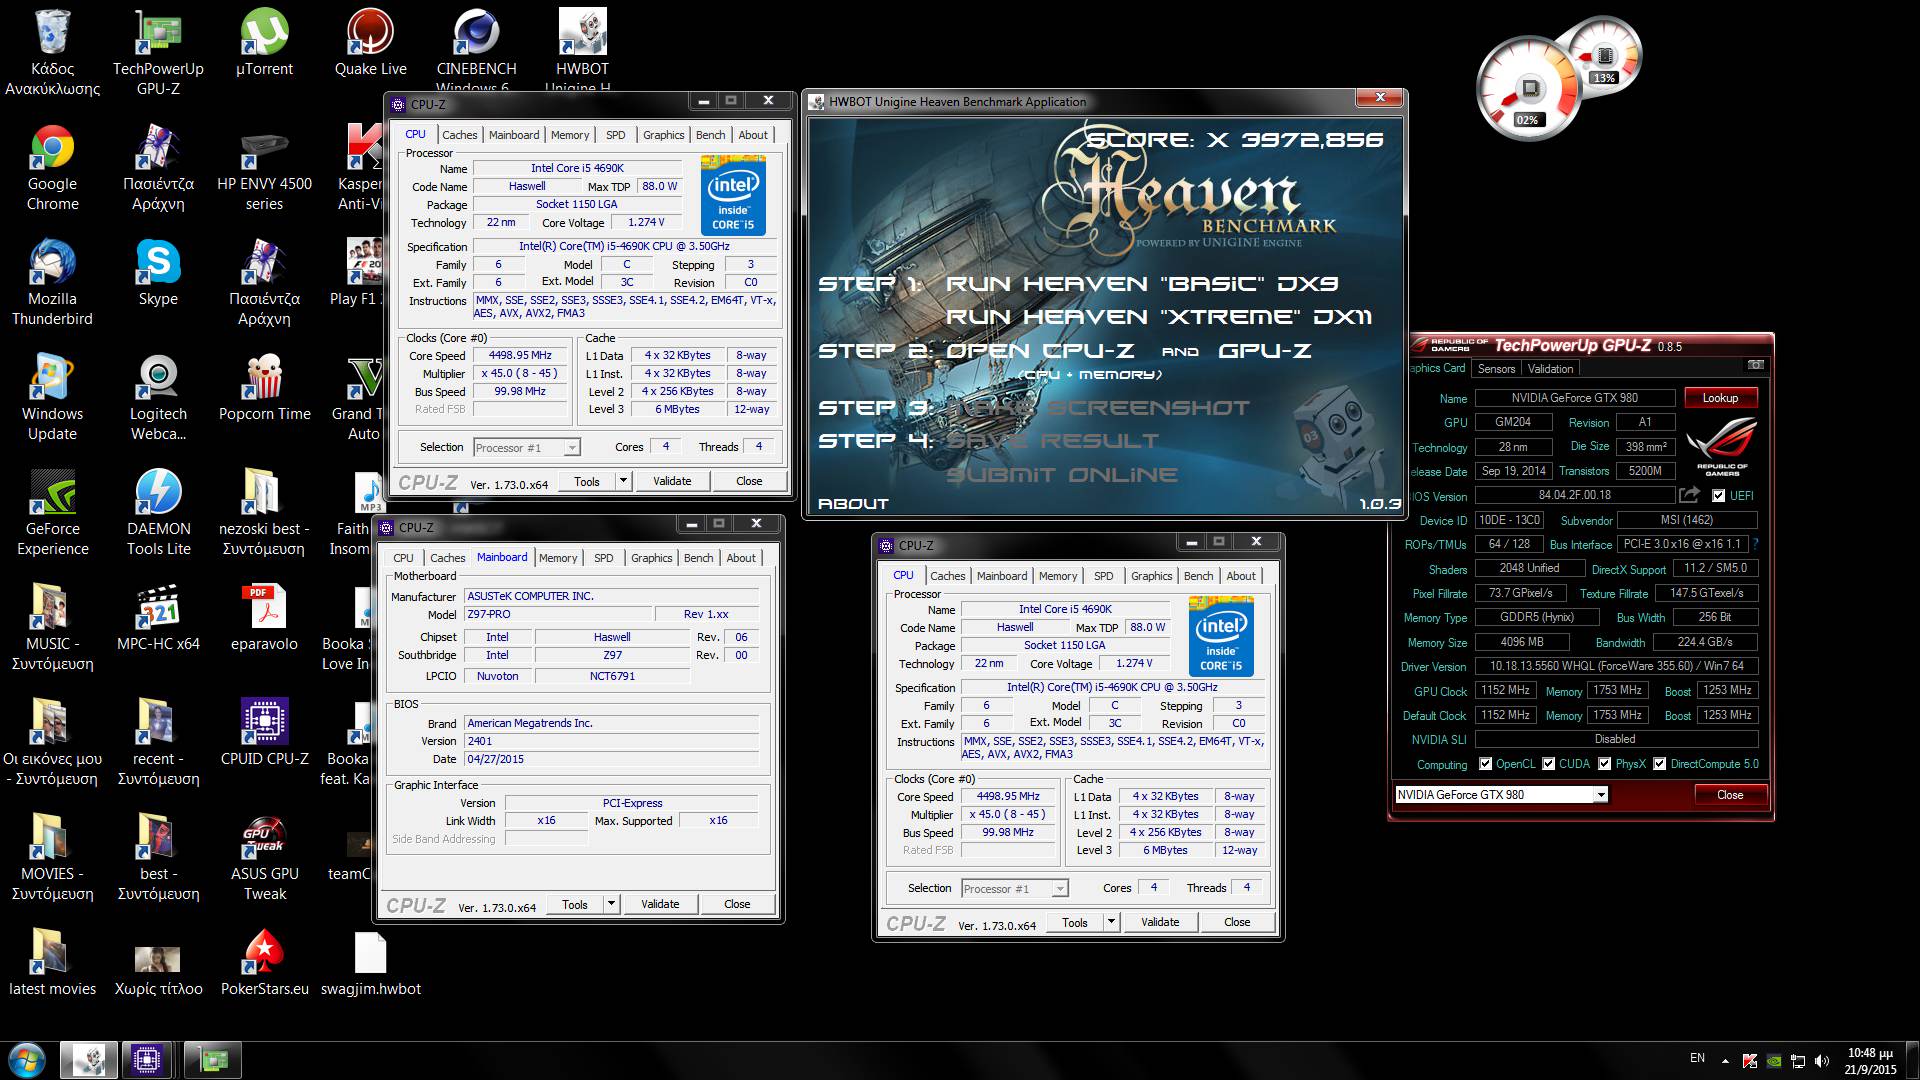
Task: Open the µTorrent desktop icon
Action: coord(264,42)
